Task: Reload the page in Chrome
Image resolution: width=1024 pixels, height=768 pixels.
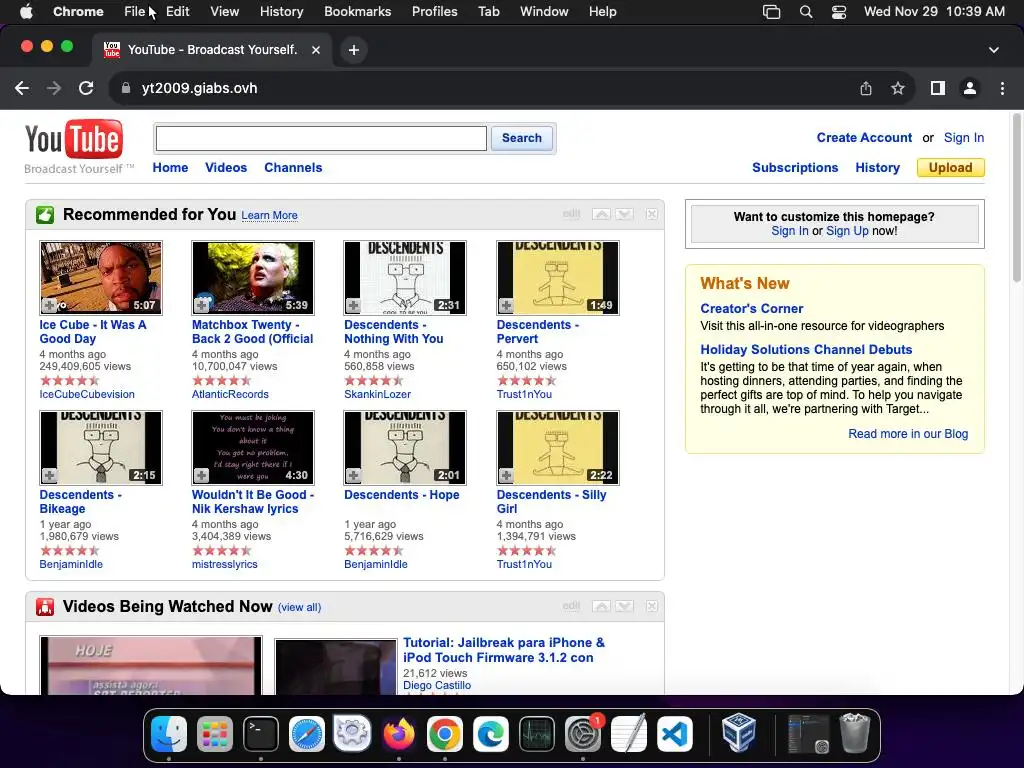Action: 86,88
